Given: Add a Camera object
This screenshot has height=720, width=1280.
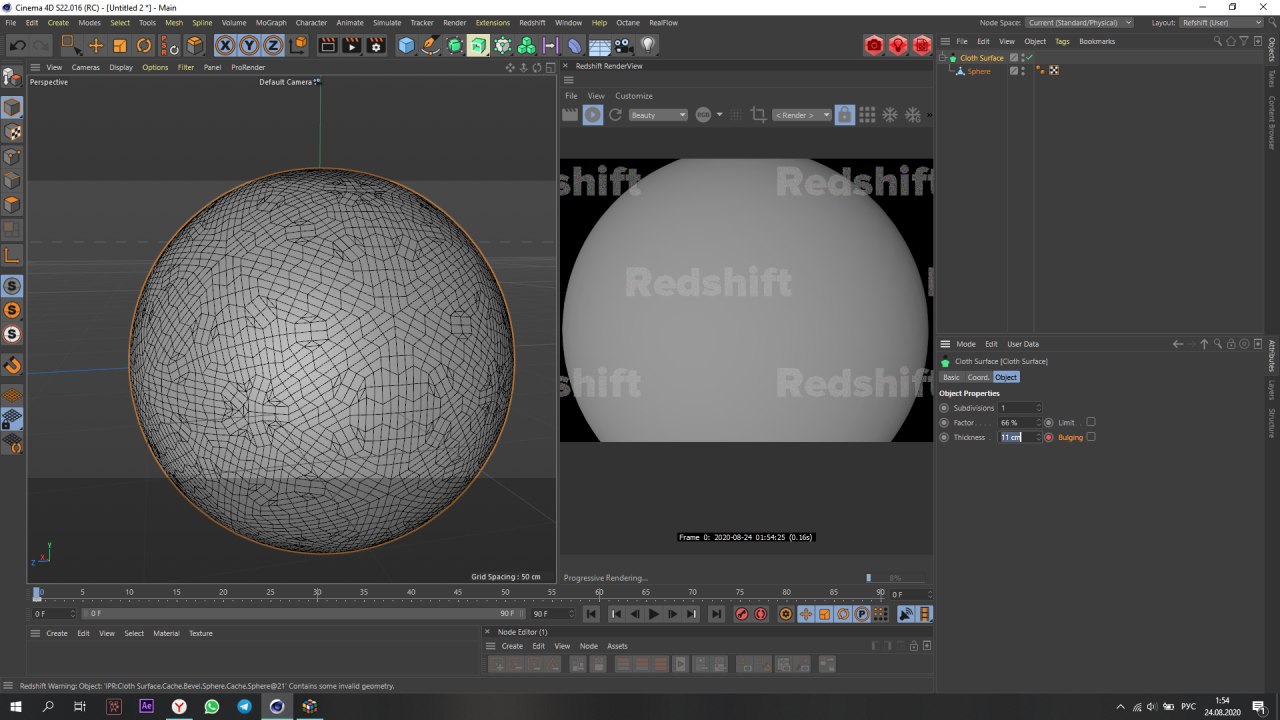Looking at the screenshot, I should (624, 45).
